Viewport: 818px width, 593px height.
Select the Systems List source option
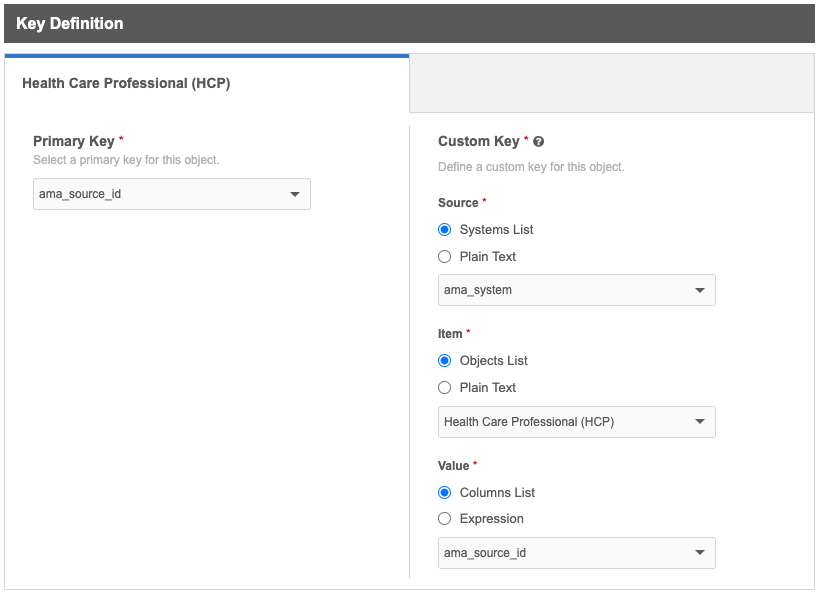tap(445, 230)
